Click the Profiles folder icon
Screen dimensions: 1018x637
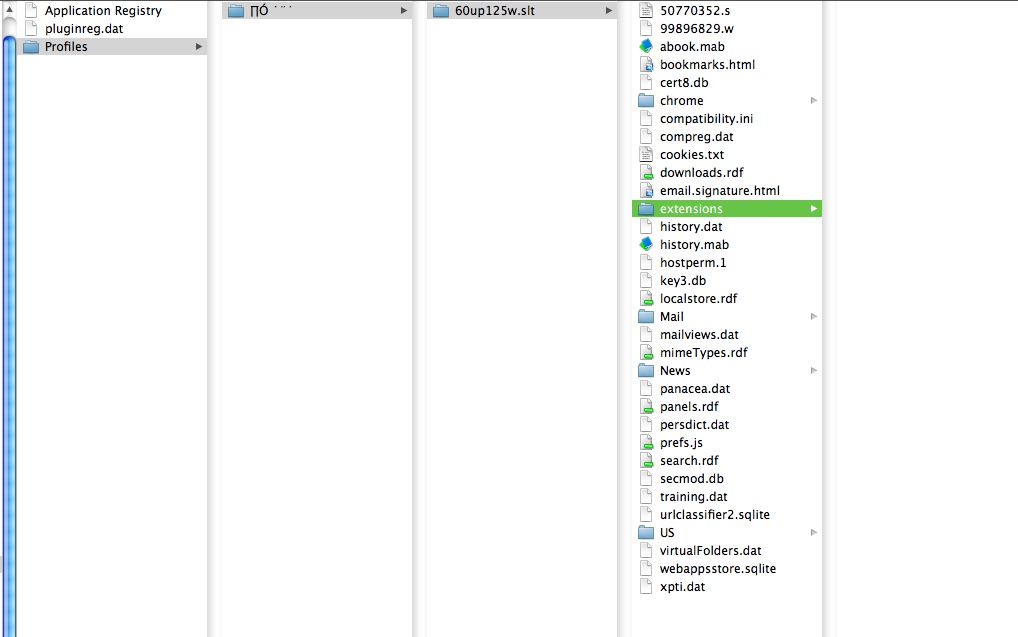point(31,47)
